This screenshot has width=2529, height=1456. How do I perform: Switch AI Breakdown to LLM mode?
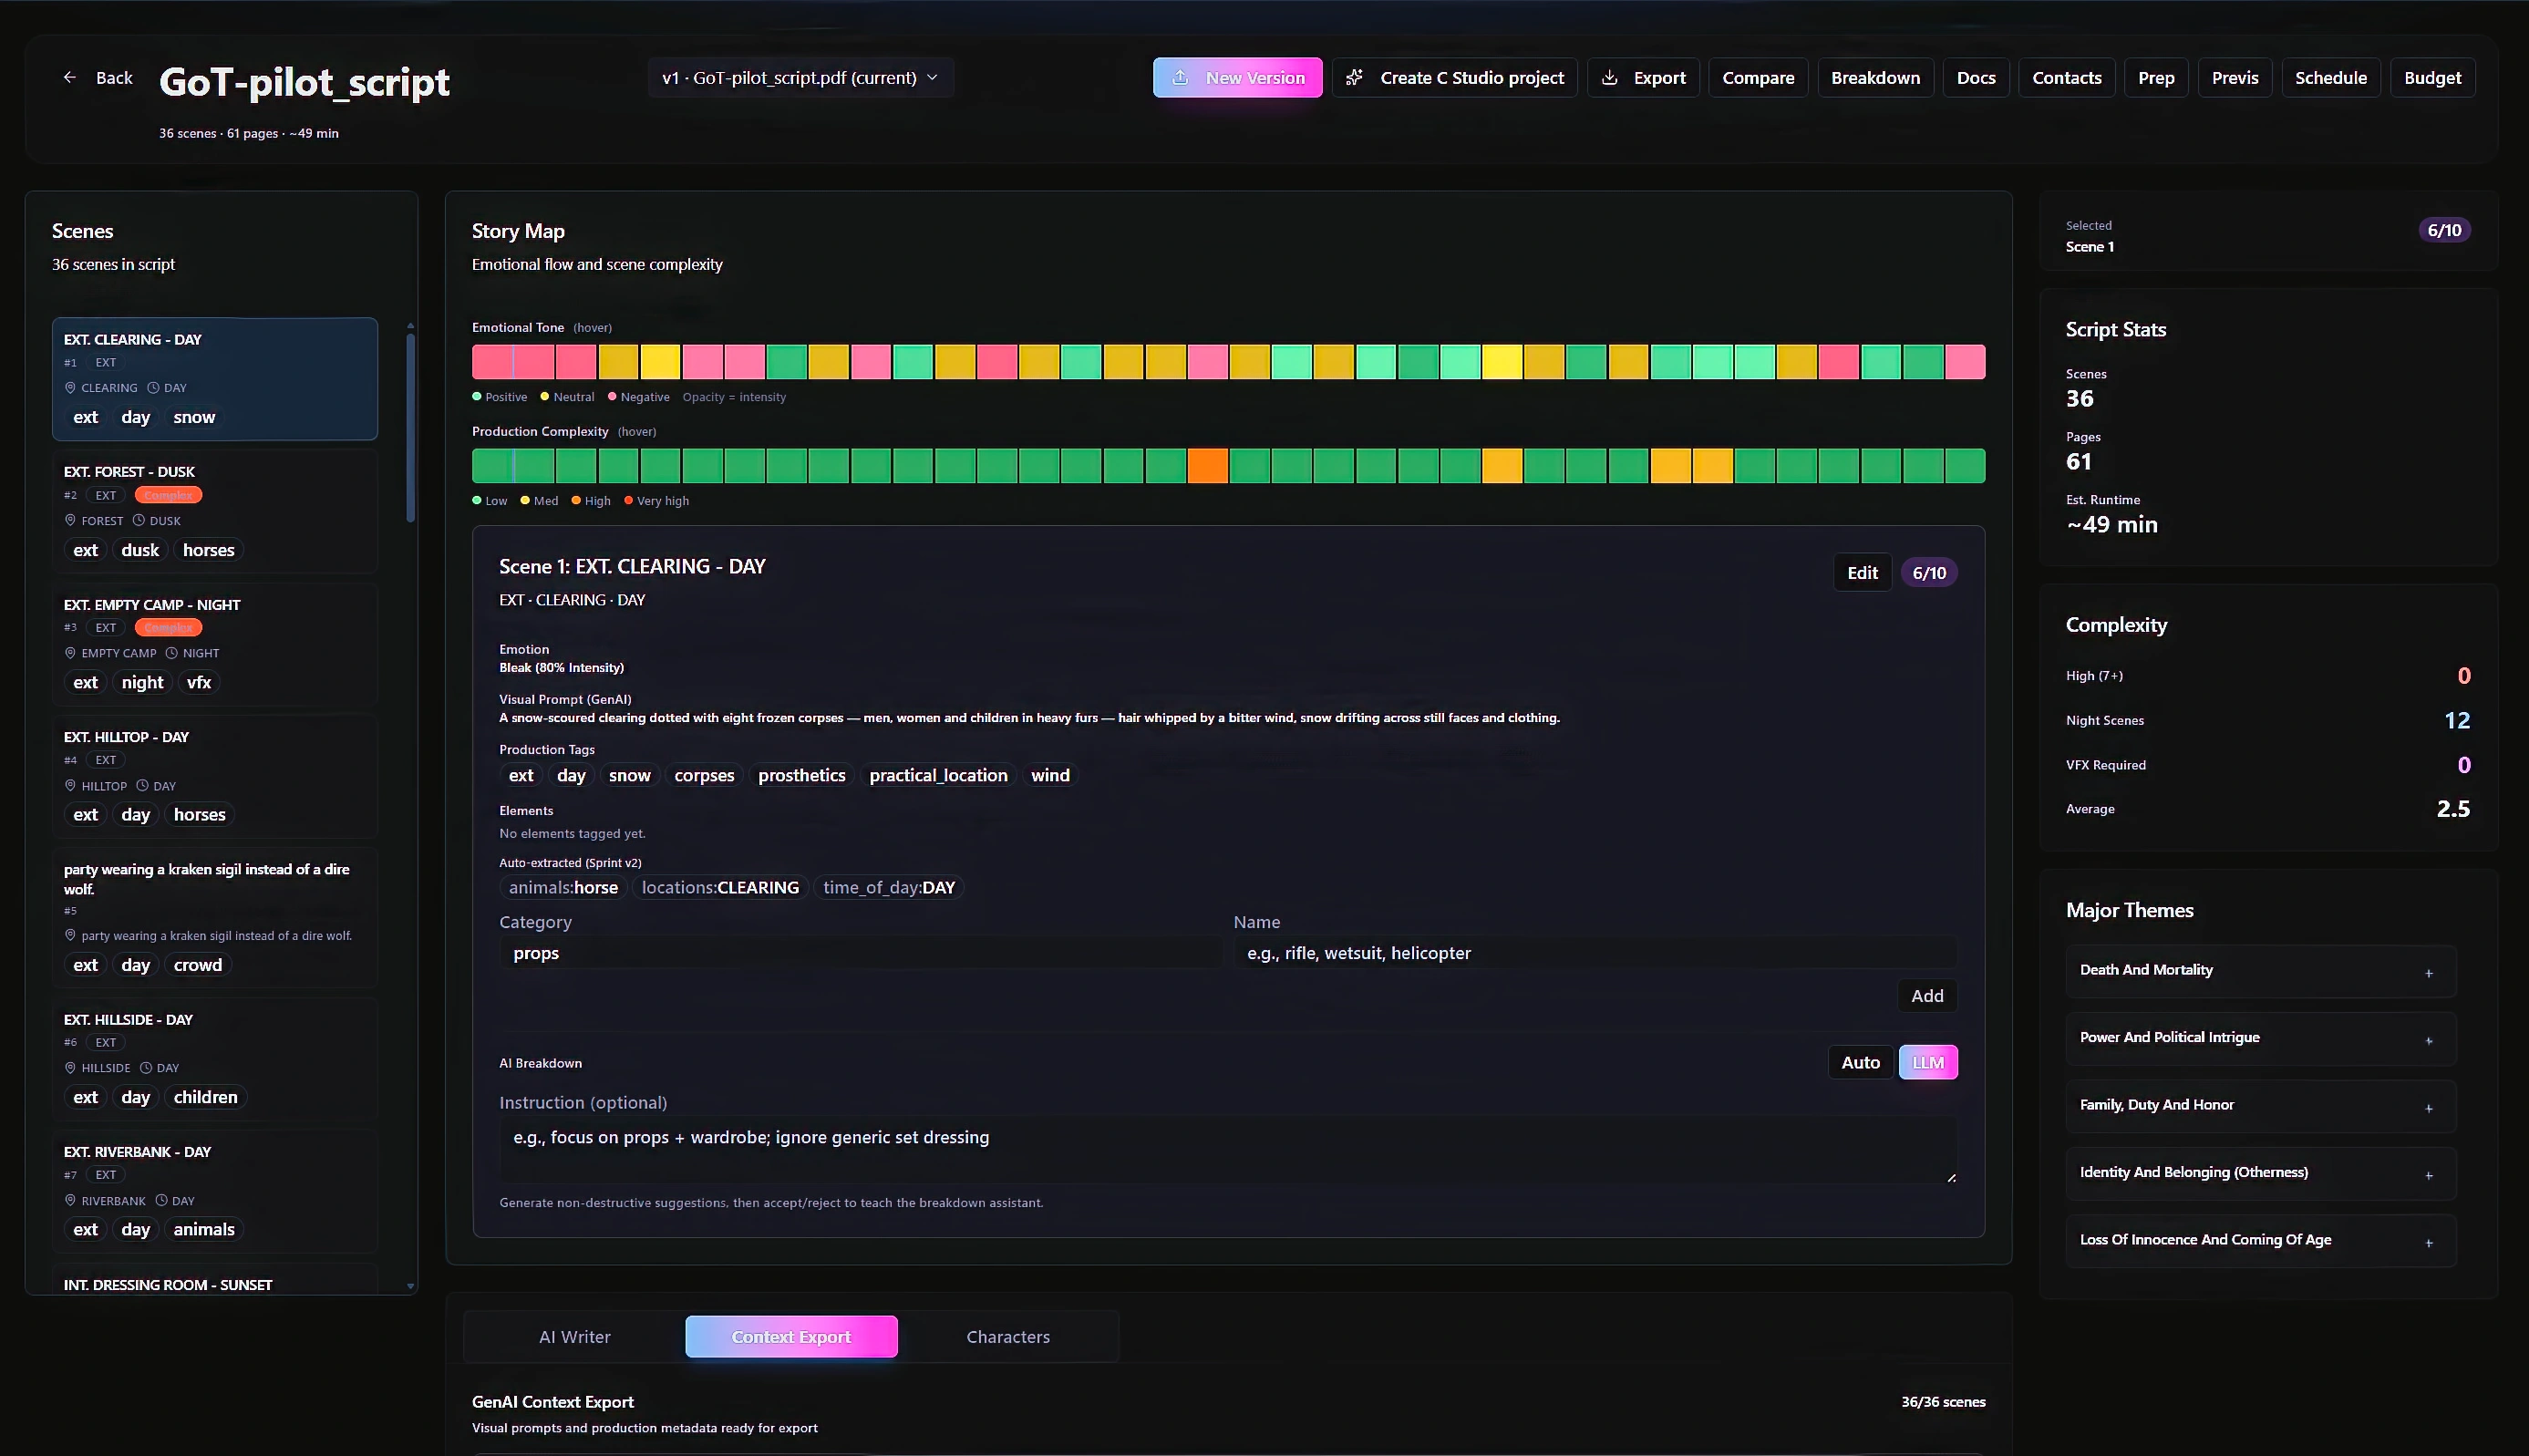pyautogui.click(x=1927, y=1062)
